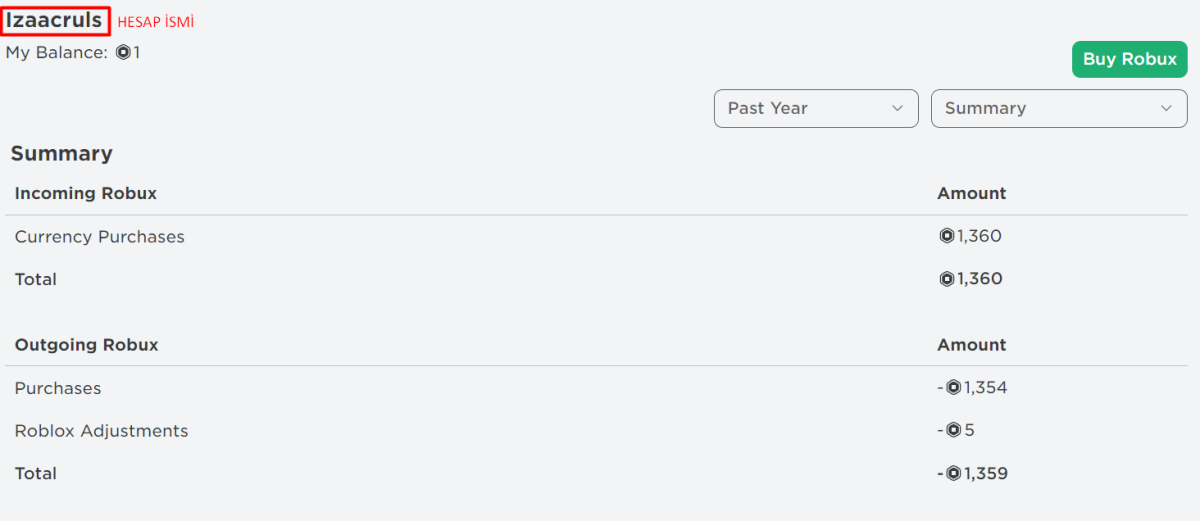The height and width of the screenshot is (521, 1200).
Task: Click Robux icon in Incoming Total amount
Action: 946,279
